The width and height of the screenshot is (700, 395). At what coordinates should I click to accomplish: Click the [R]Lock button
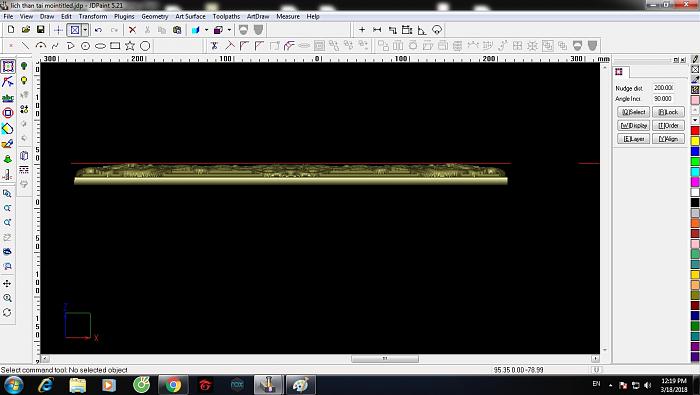tap(668, 112)
